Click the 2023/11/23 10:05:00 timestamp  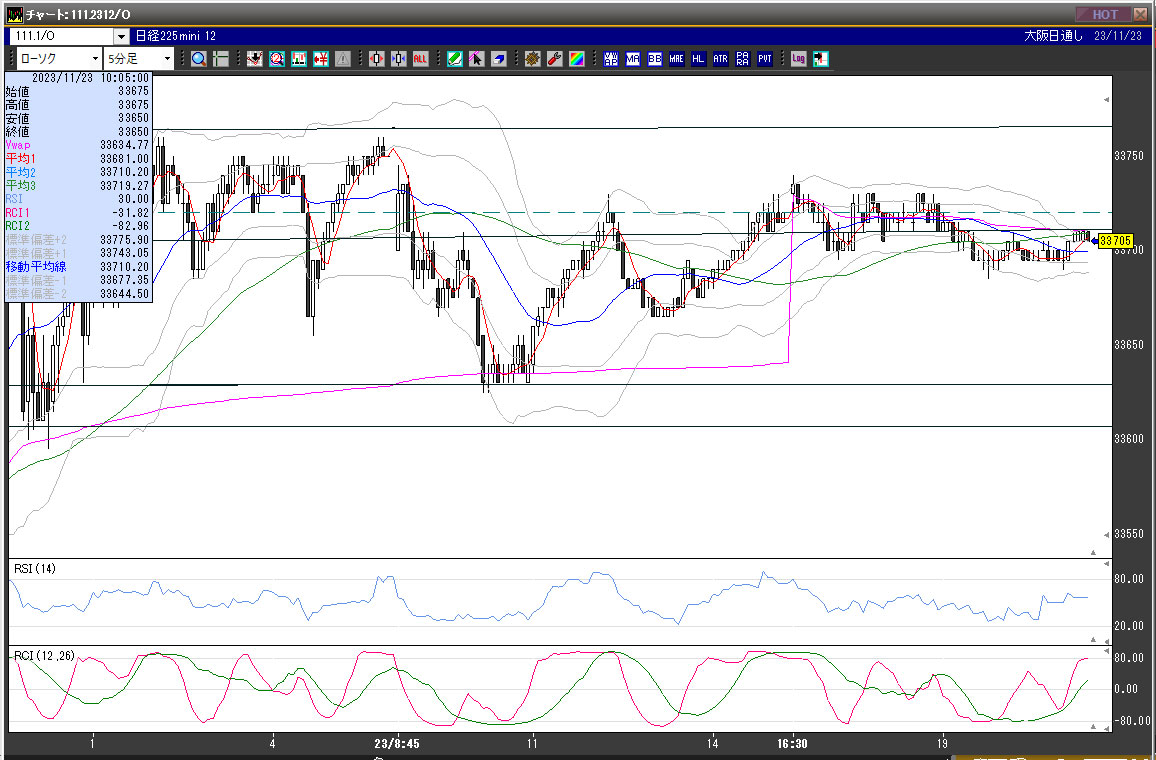[x=91, y=78]
